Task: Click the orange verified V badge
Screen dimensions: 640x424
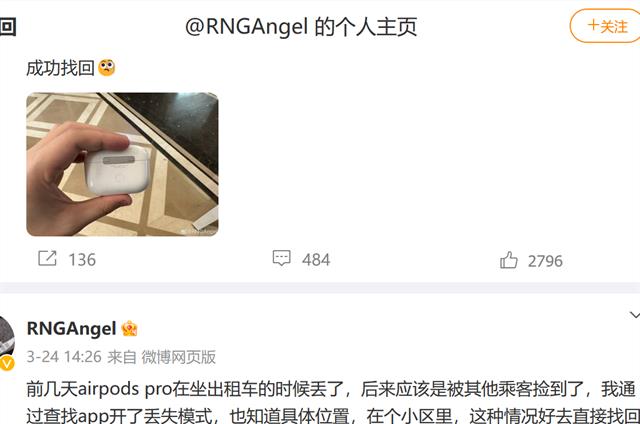Action: pyautogui.click(x=7, y=363)
